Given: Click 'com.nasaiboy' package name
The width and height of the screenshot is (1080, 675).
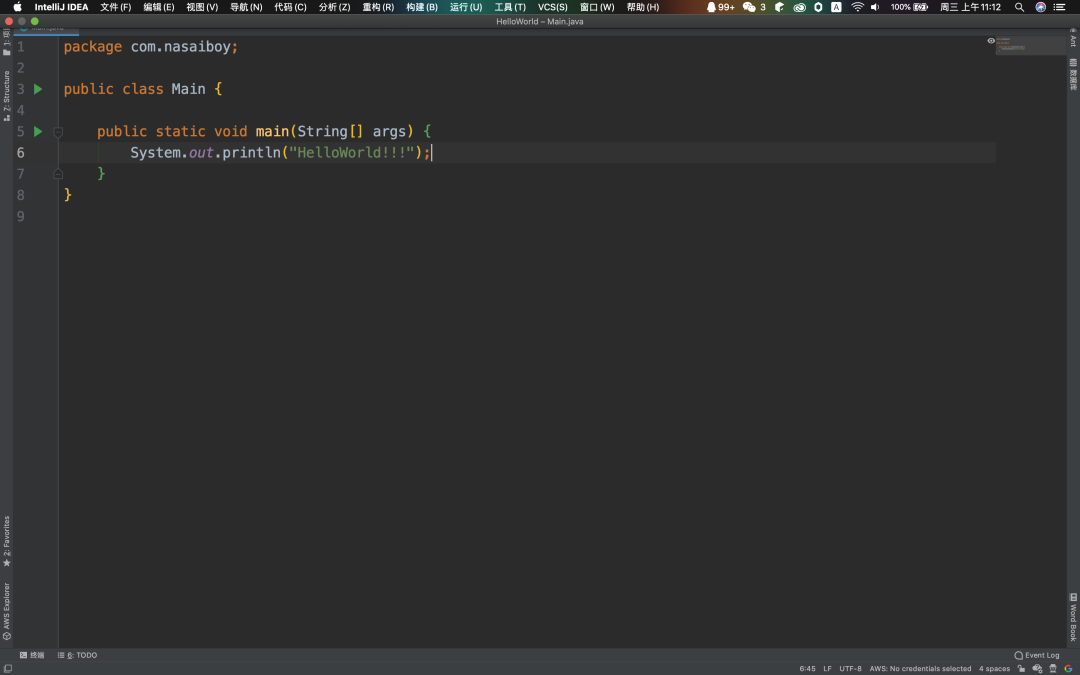Looking at the screenshot, I should 180,47.
